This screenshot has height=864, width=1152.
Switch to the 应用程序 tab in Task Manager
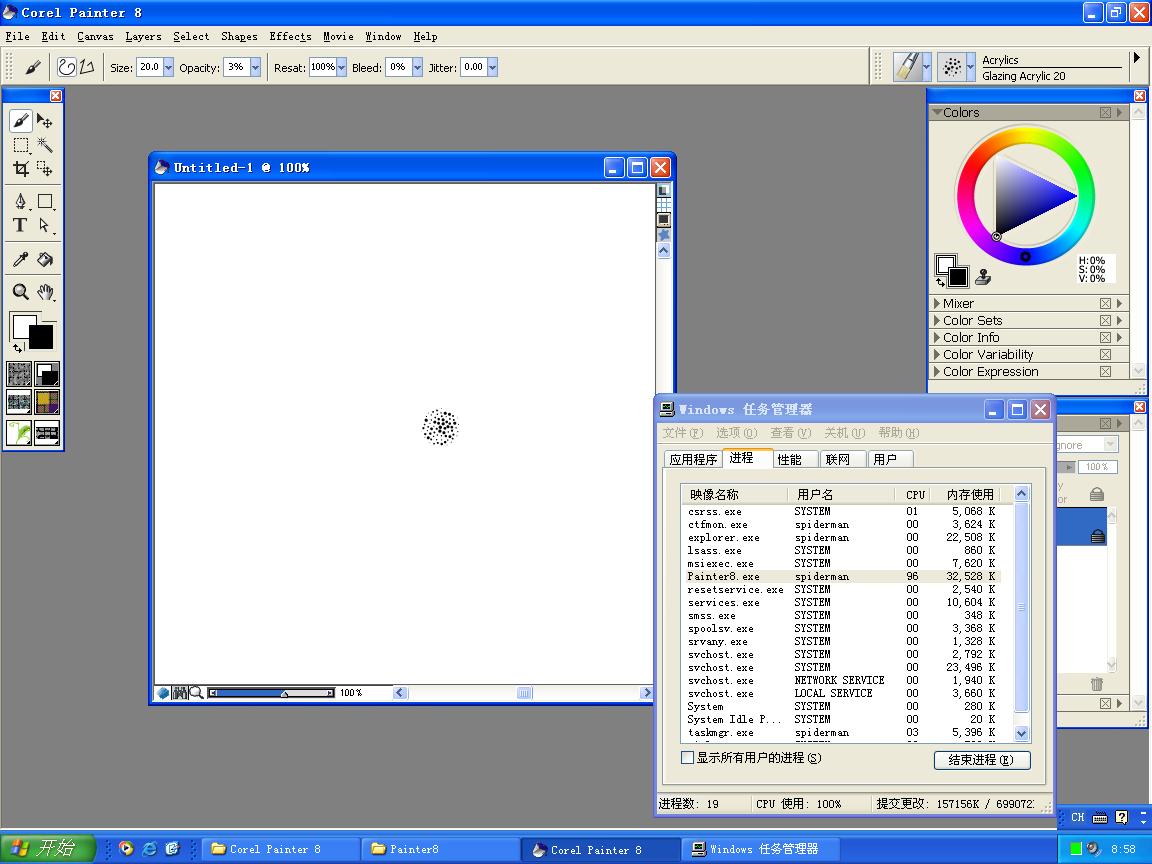click(x=693, y=459)
